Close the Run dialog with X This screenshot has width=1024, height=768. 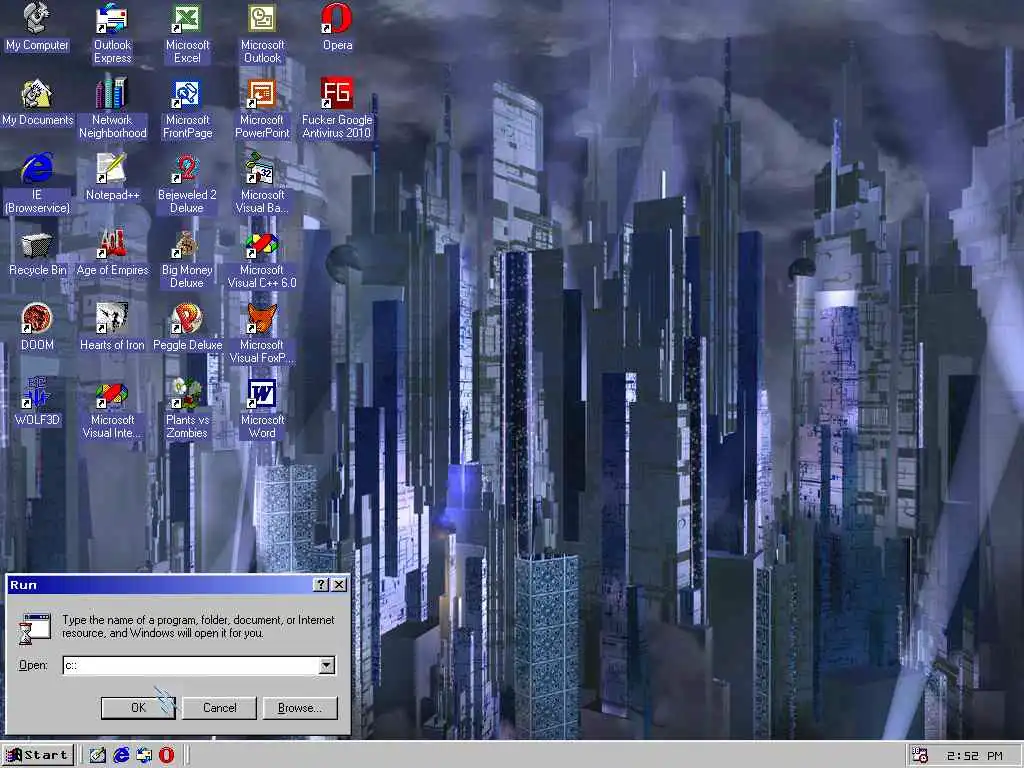click(x=339, y=584)
